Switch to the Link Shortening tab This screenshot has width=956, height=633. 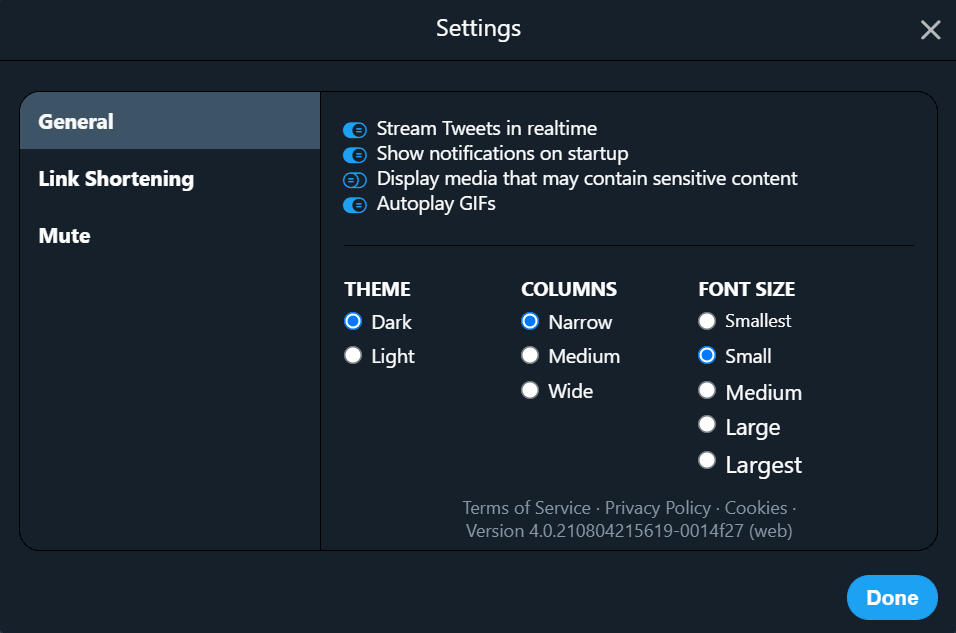pos(170,178)
